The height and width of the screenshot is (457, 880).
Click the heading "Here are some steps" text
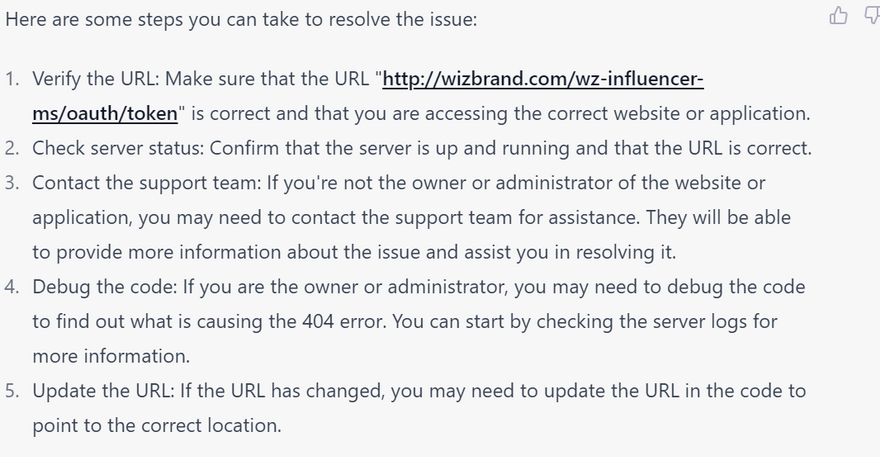pyautogui.click(x=240, y=19)
